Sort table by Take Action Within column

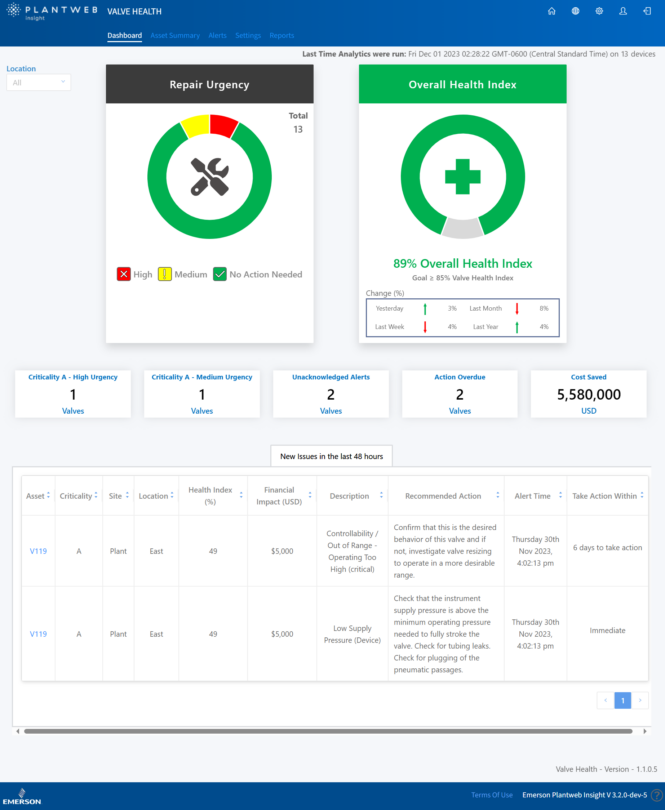tap(642, 495)
